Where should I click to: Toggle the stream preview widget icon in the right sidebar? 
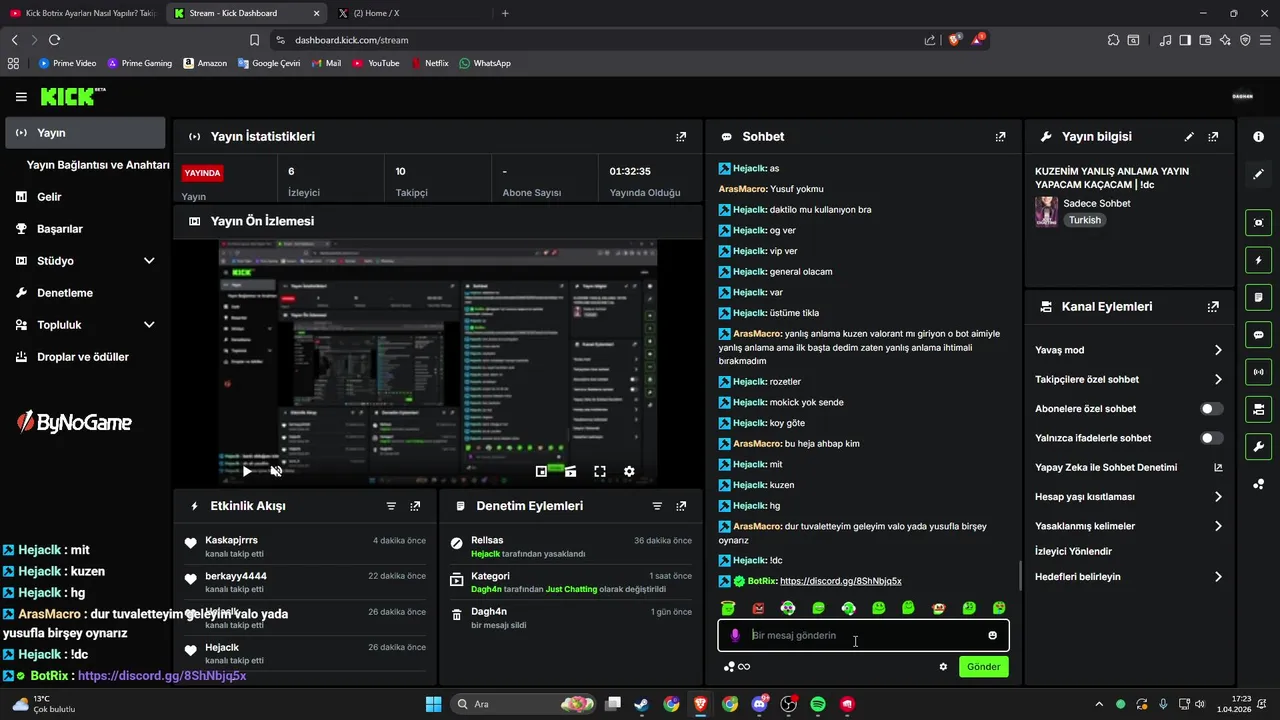click(x=1258, y=223)
